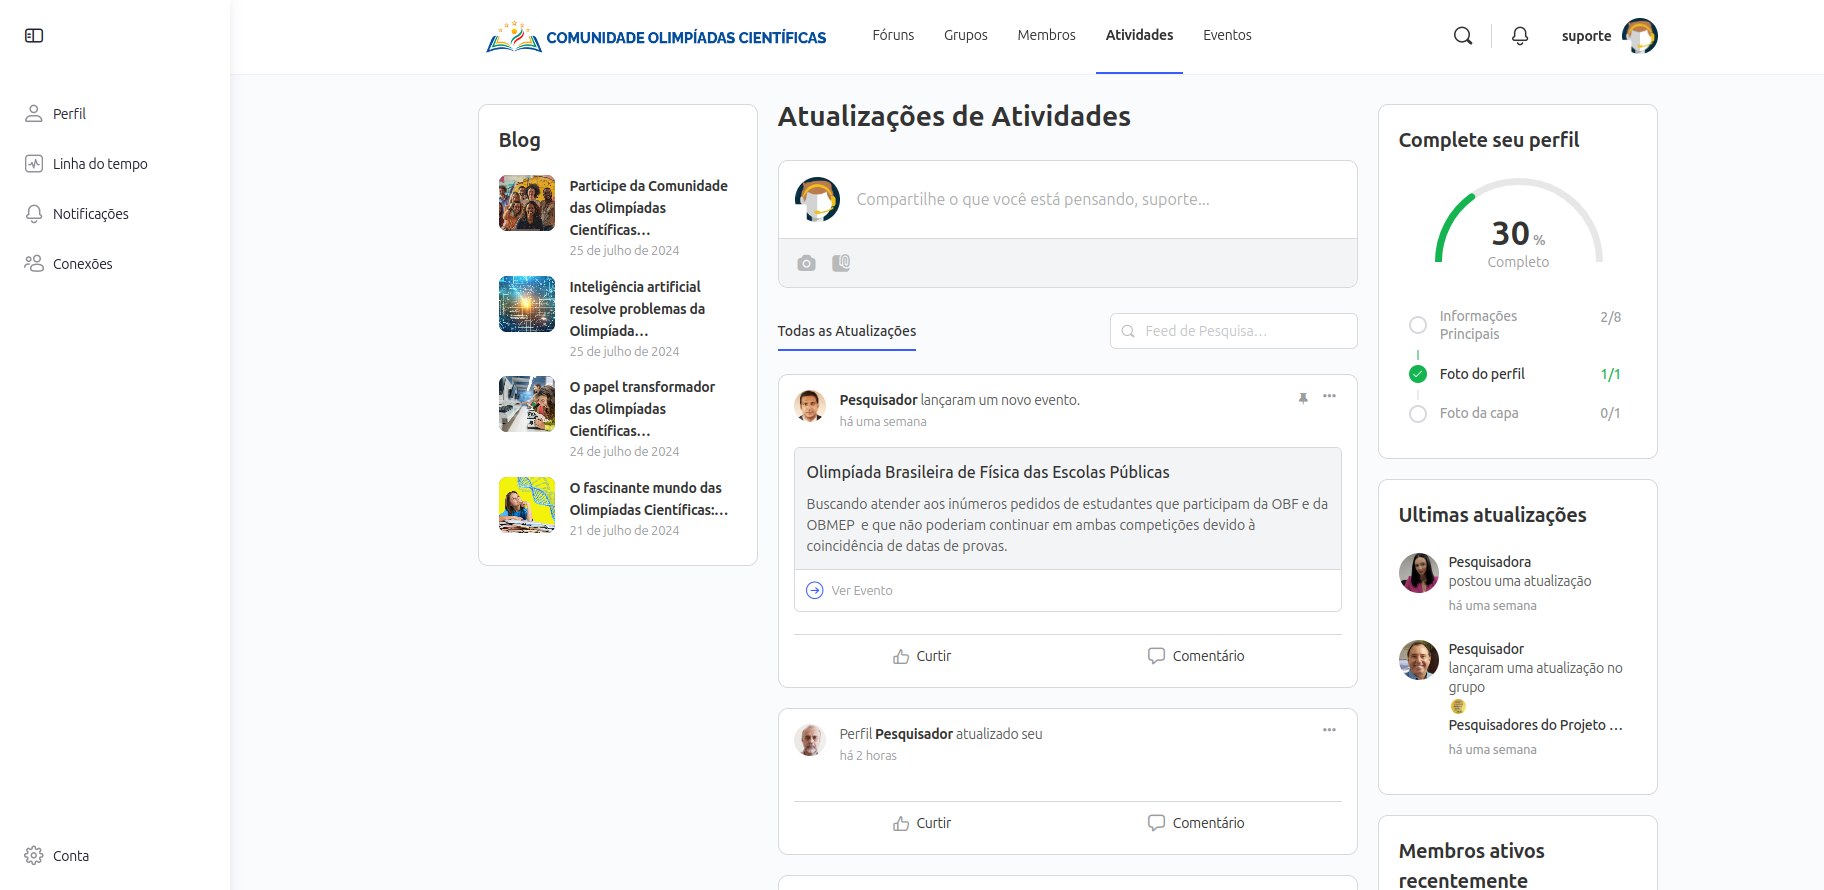Open Conexões in the sidebar
The image size is (1824, 890).
[69, 264]
